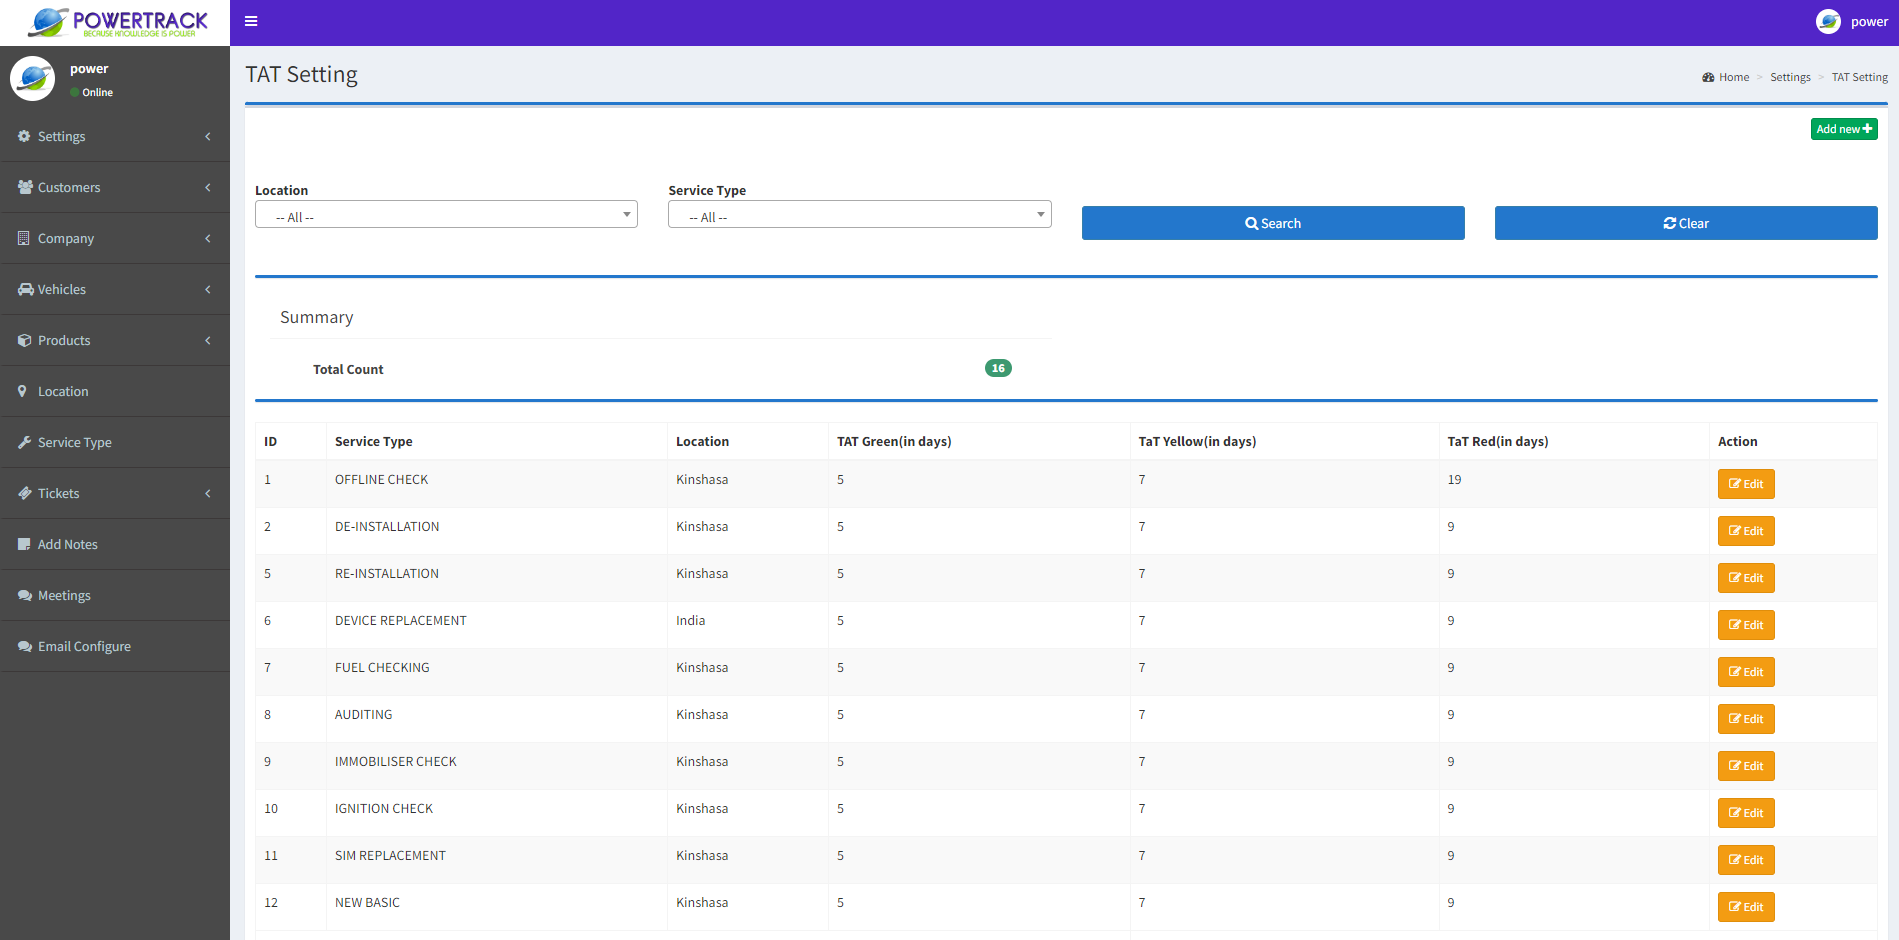1899x940 pixels.
Task: Open Email Configure in sidebar
Action: coord(84,646)
